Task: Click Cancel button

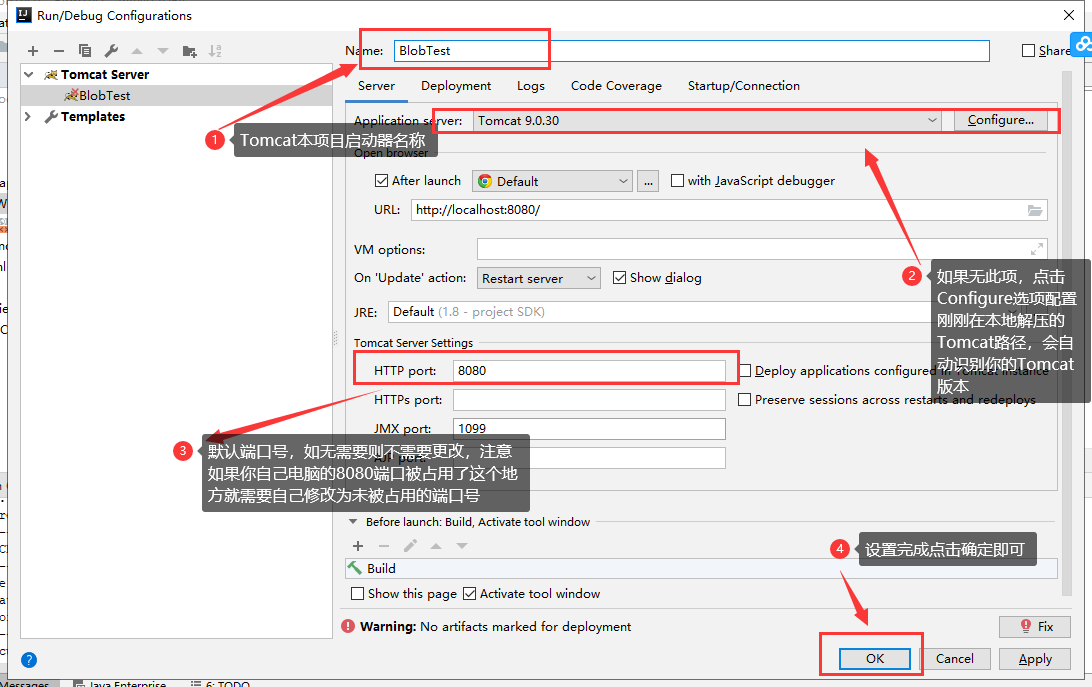Action: (954, 658)
